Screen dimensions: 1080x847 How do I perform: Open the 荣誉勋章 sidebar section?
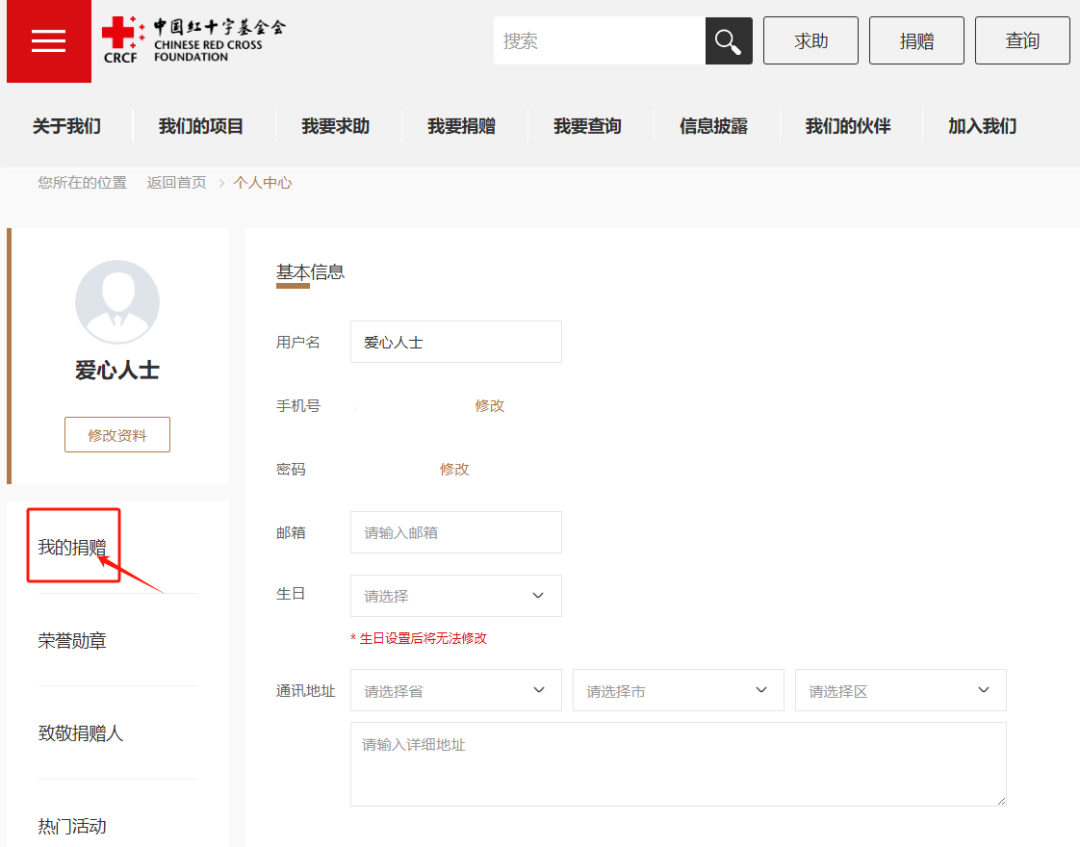click(x=68, y=640)
